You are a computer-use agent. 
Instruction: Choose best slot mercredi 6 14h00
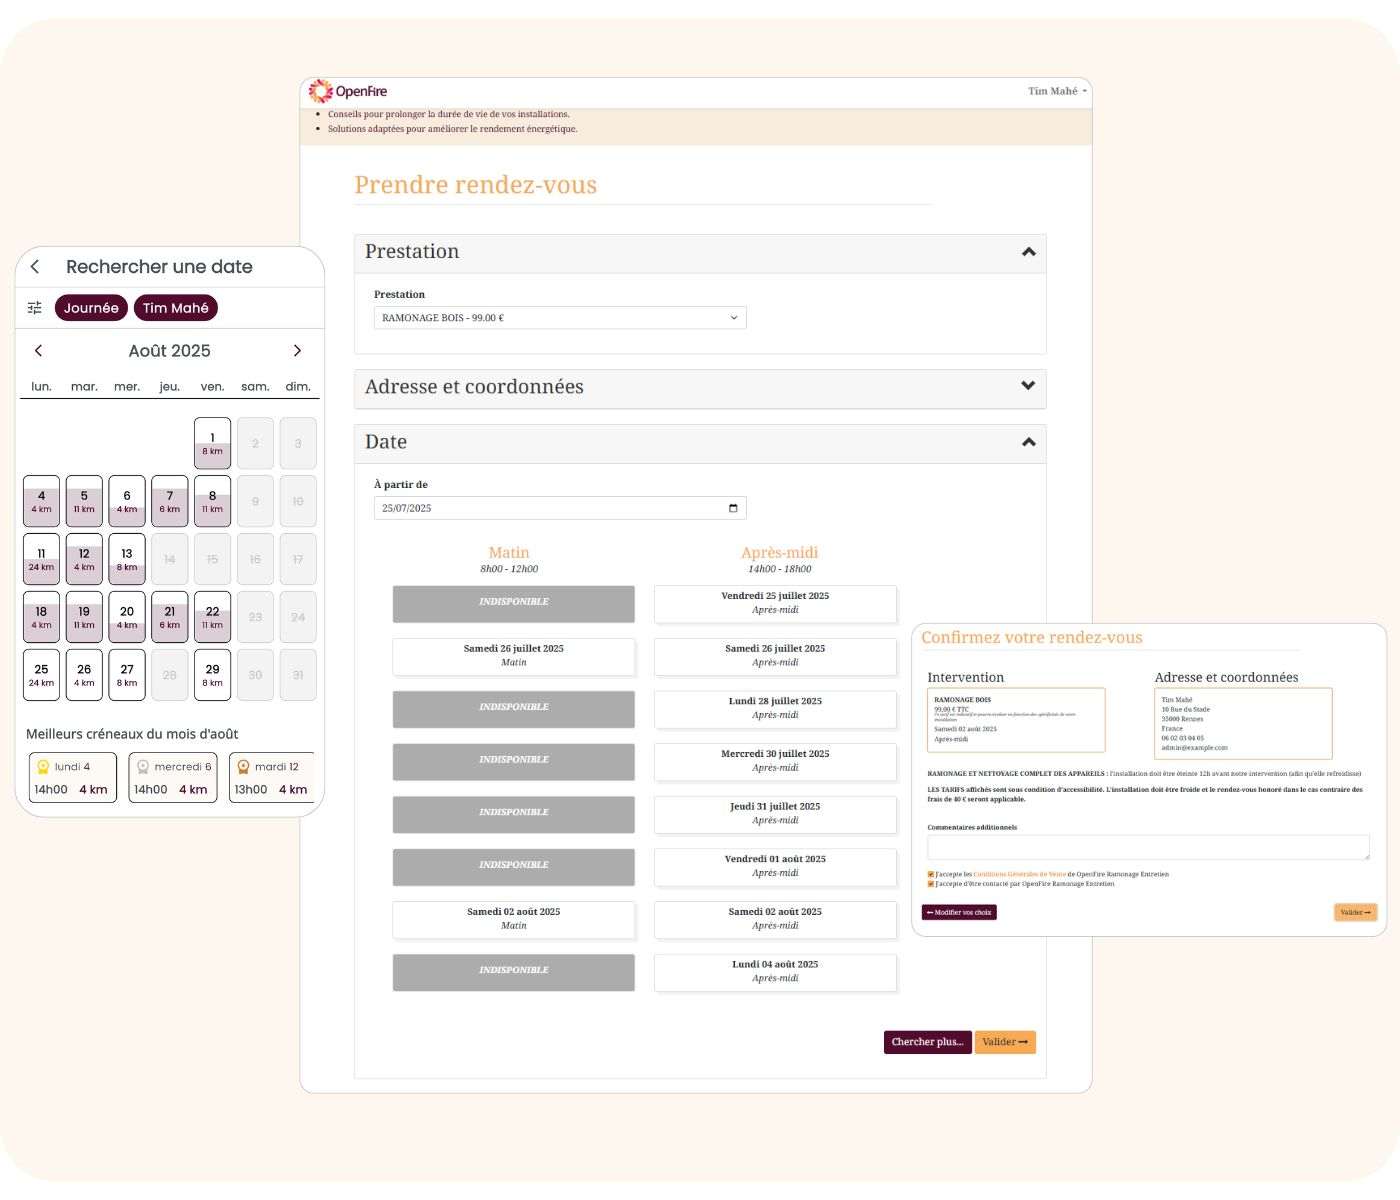[173, 778]
